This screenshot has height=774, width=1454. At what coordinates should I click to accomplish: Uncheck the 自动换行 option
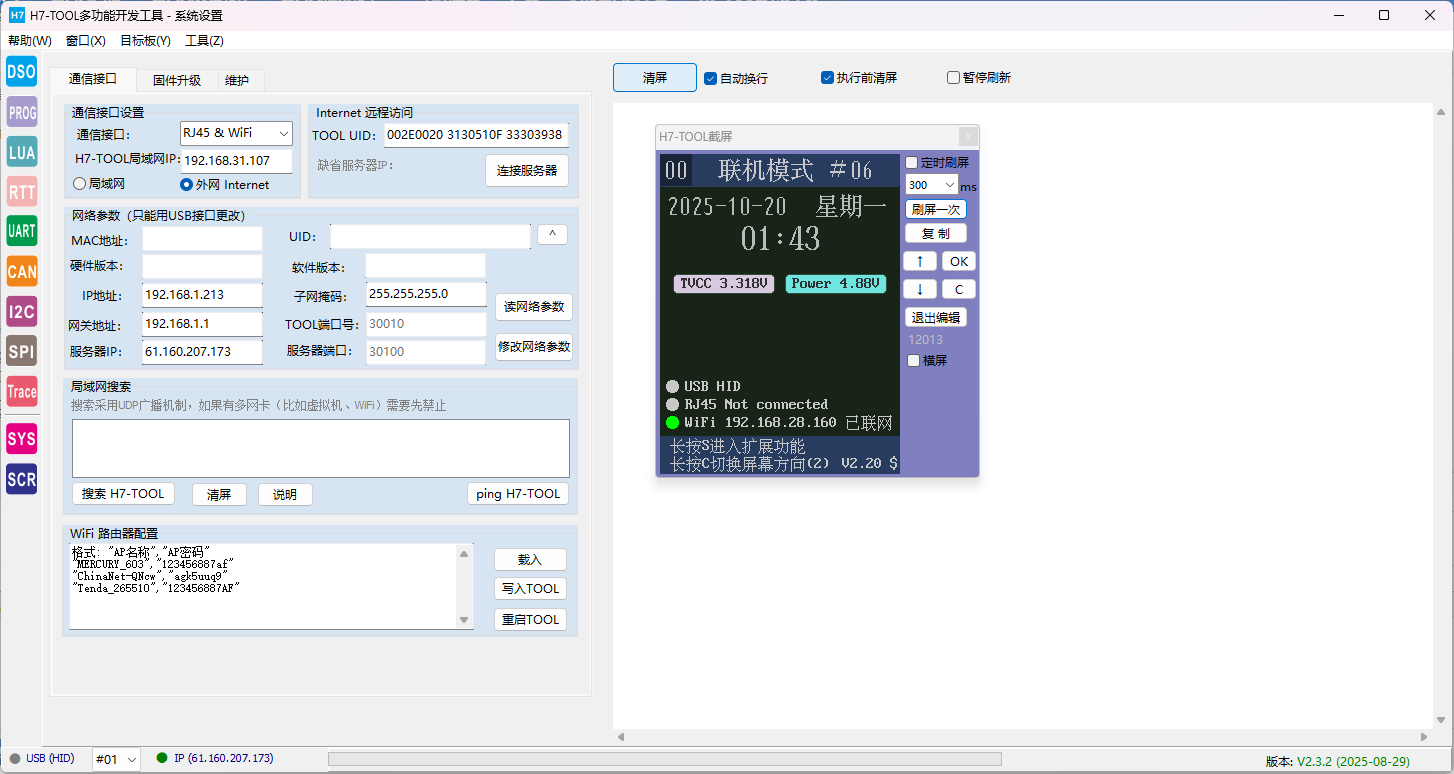point(710,78)
